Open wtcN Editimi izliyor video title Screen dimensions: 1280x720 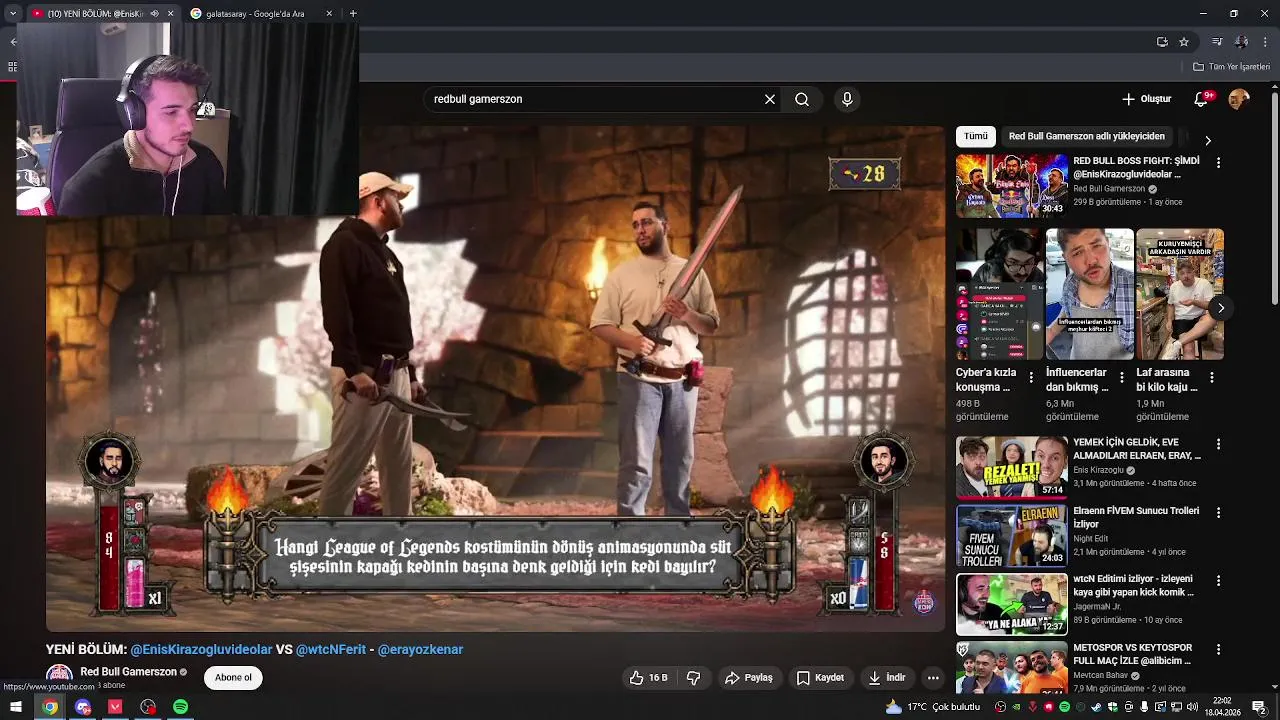click(1134, 585)
